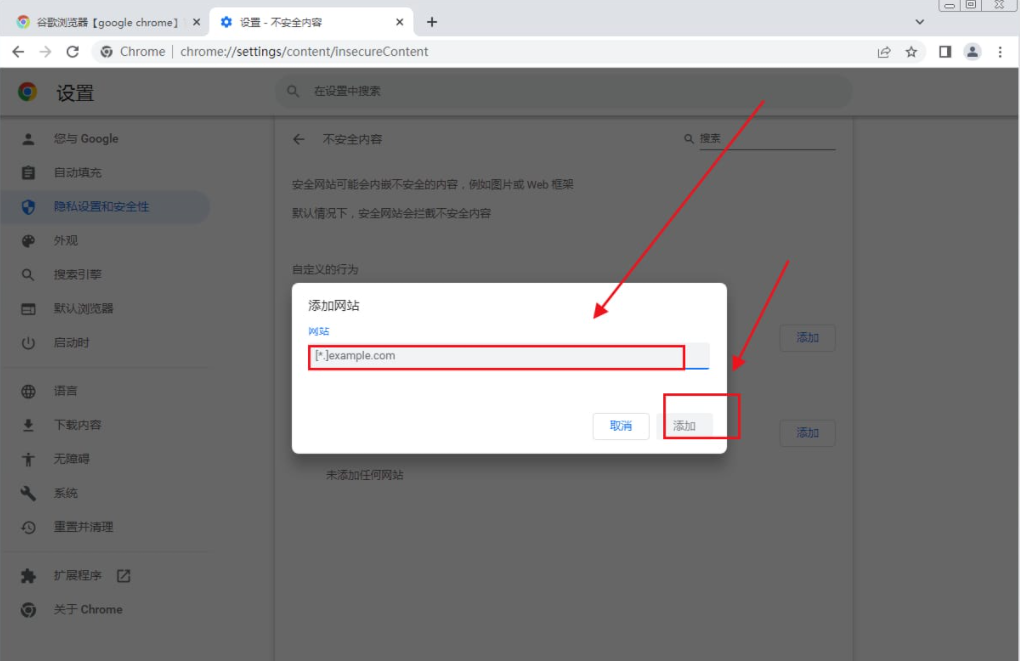
Task: Click lower 添加 button behind the dialog
Action: click(x=807, y=433)
